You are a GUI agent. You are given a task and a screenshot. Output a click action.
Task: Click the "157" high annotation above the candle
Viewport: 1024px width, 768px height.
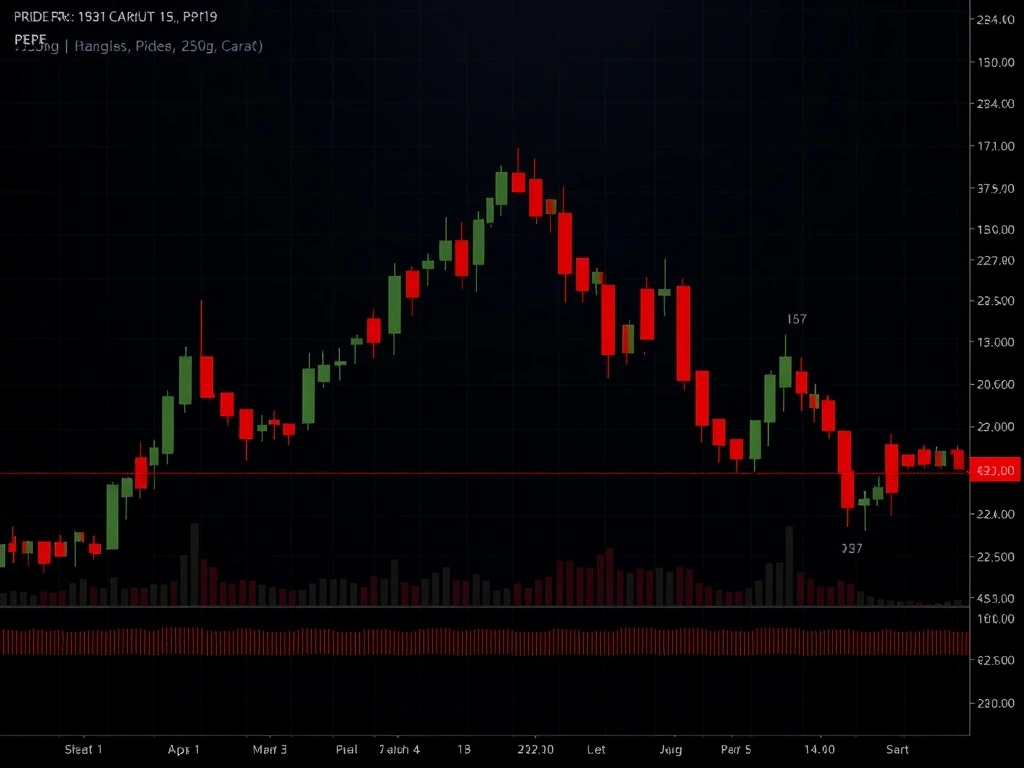(796, 319)
